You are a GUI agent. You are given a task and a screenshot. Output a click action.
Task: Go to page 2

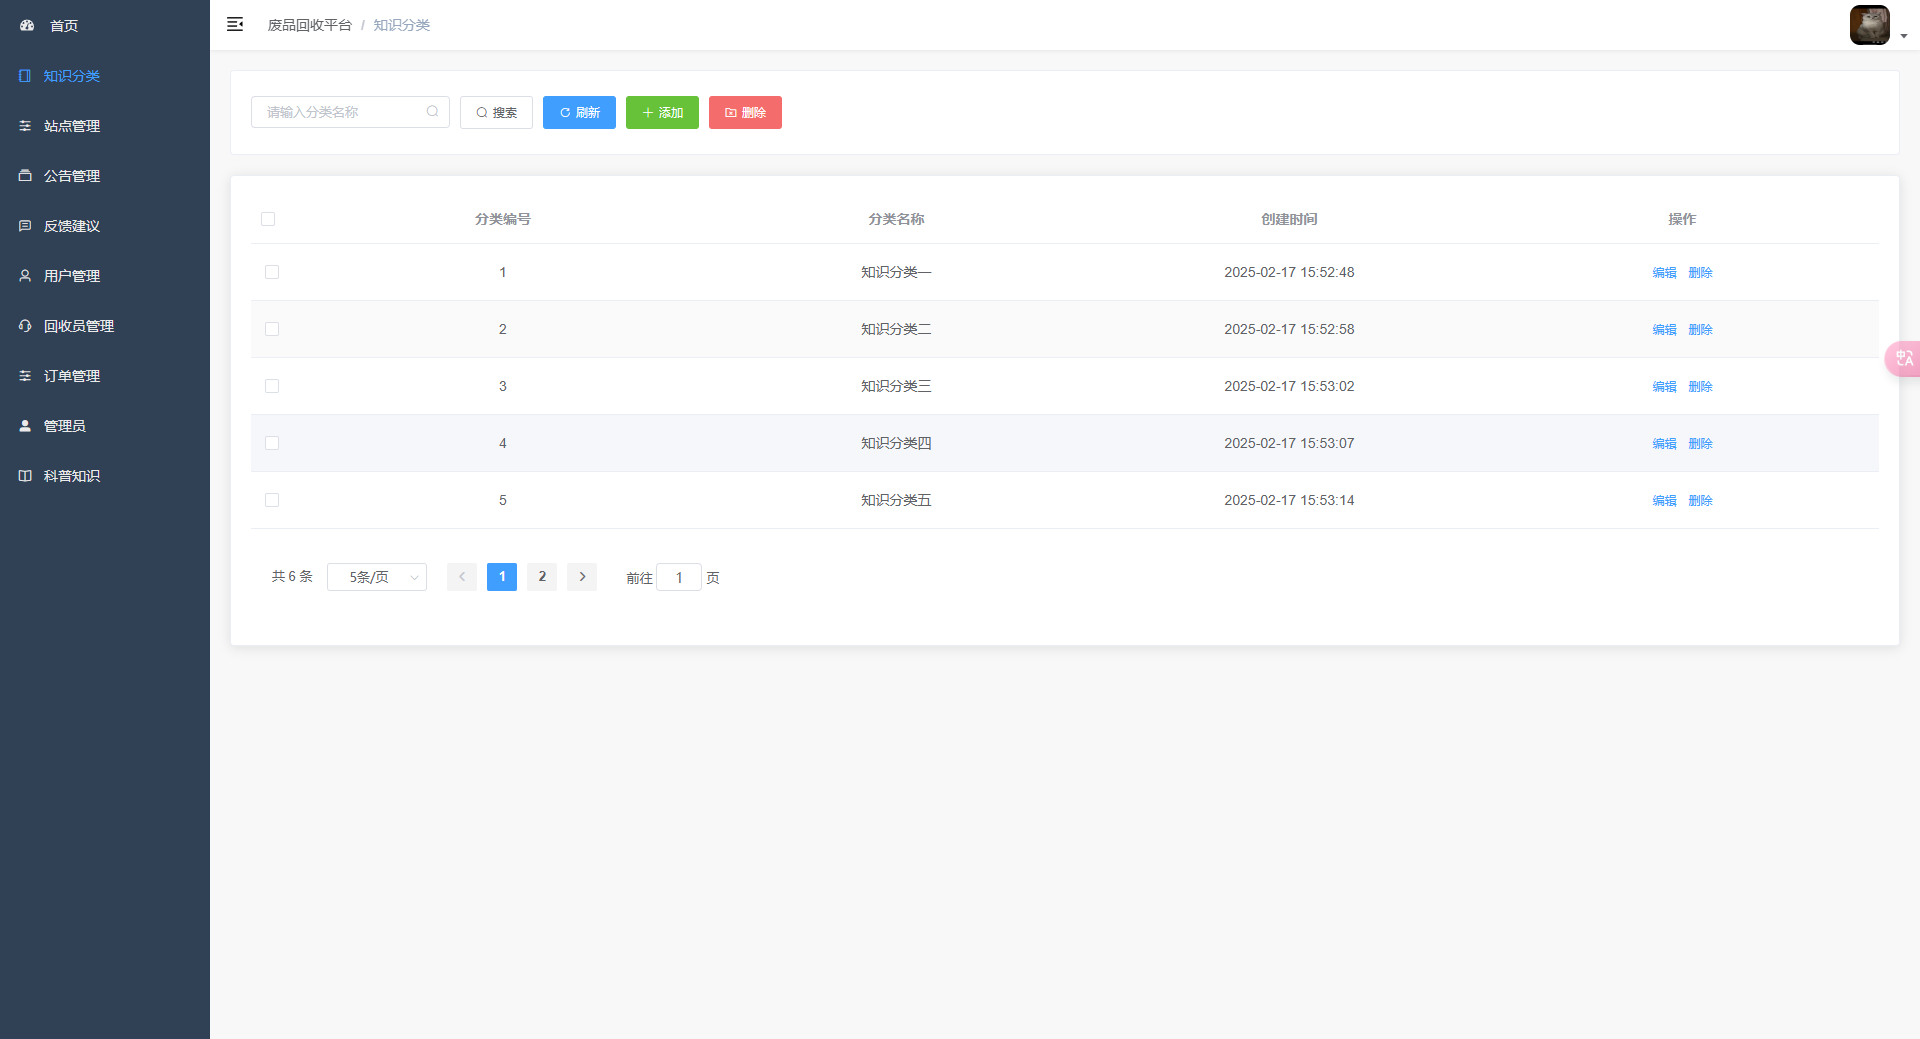pyautogui.click(x=542, y=577)
